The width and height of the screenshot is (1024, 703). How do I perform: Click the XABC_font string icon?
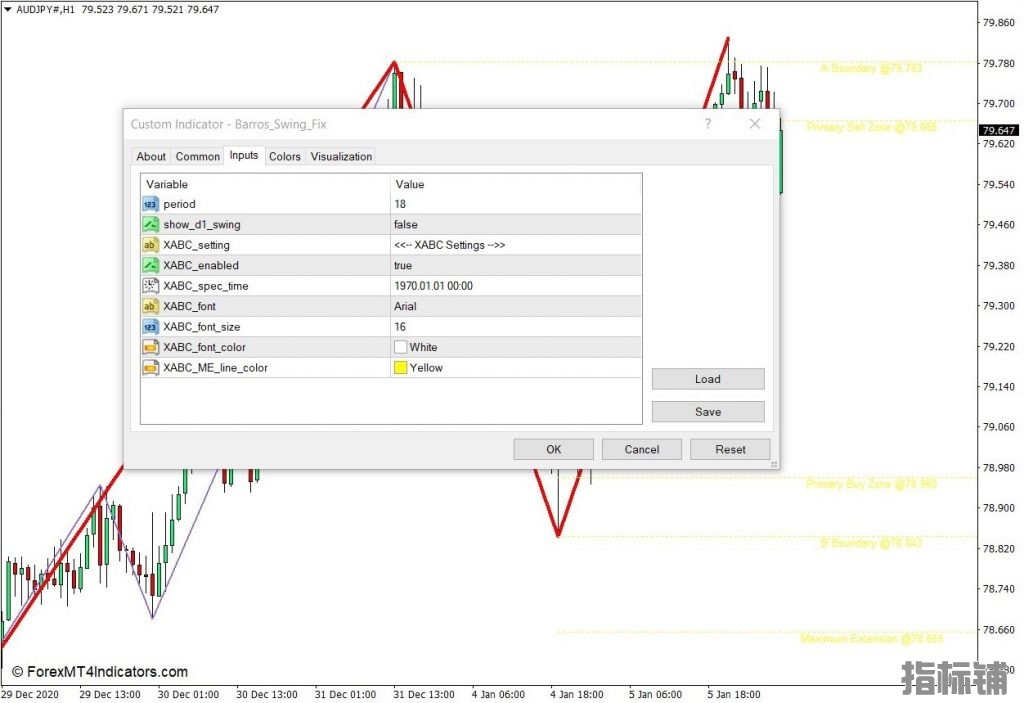[150, 306]
